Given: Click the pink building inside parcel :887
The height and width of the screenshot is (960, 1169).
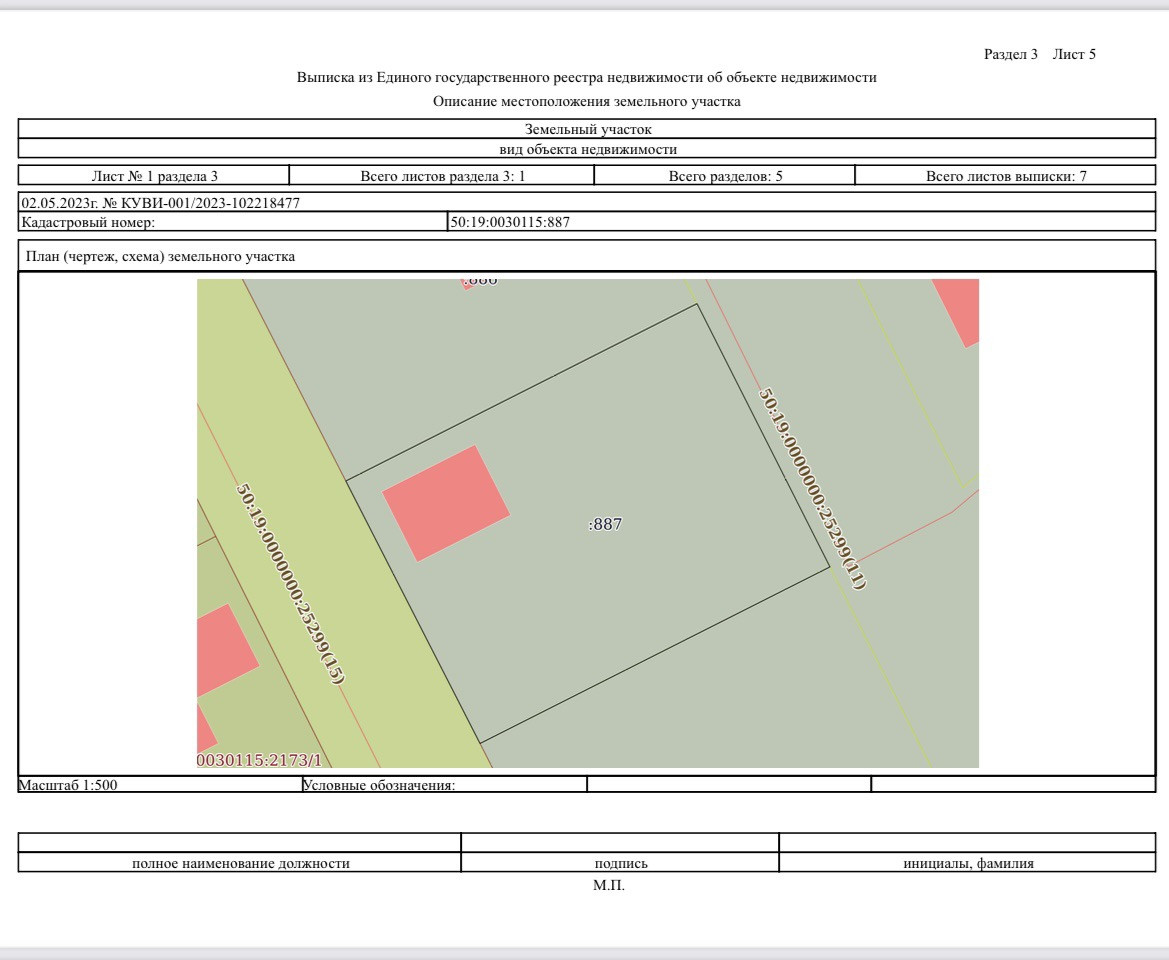Looking at the screenshot, I should 446,503.
